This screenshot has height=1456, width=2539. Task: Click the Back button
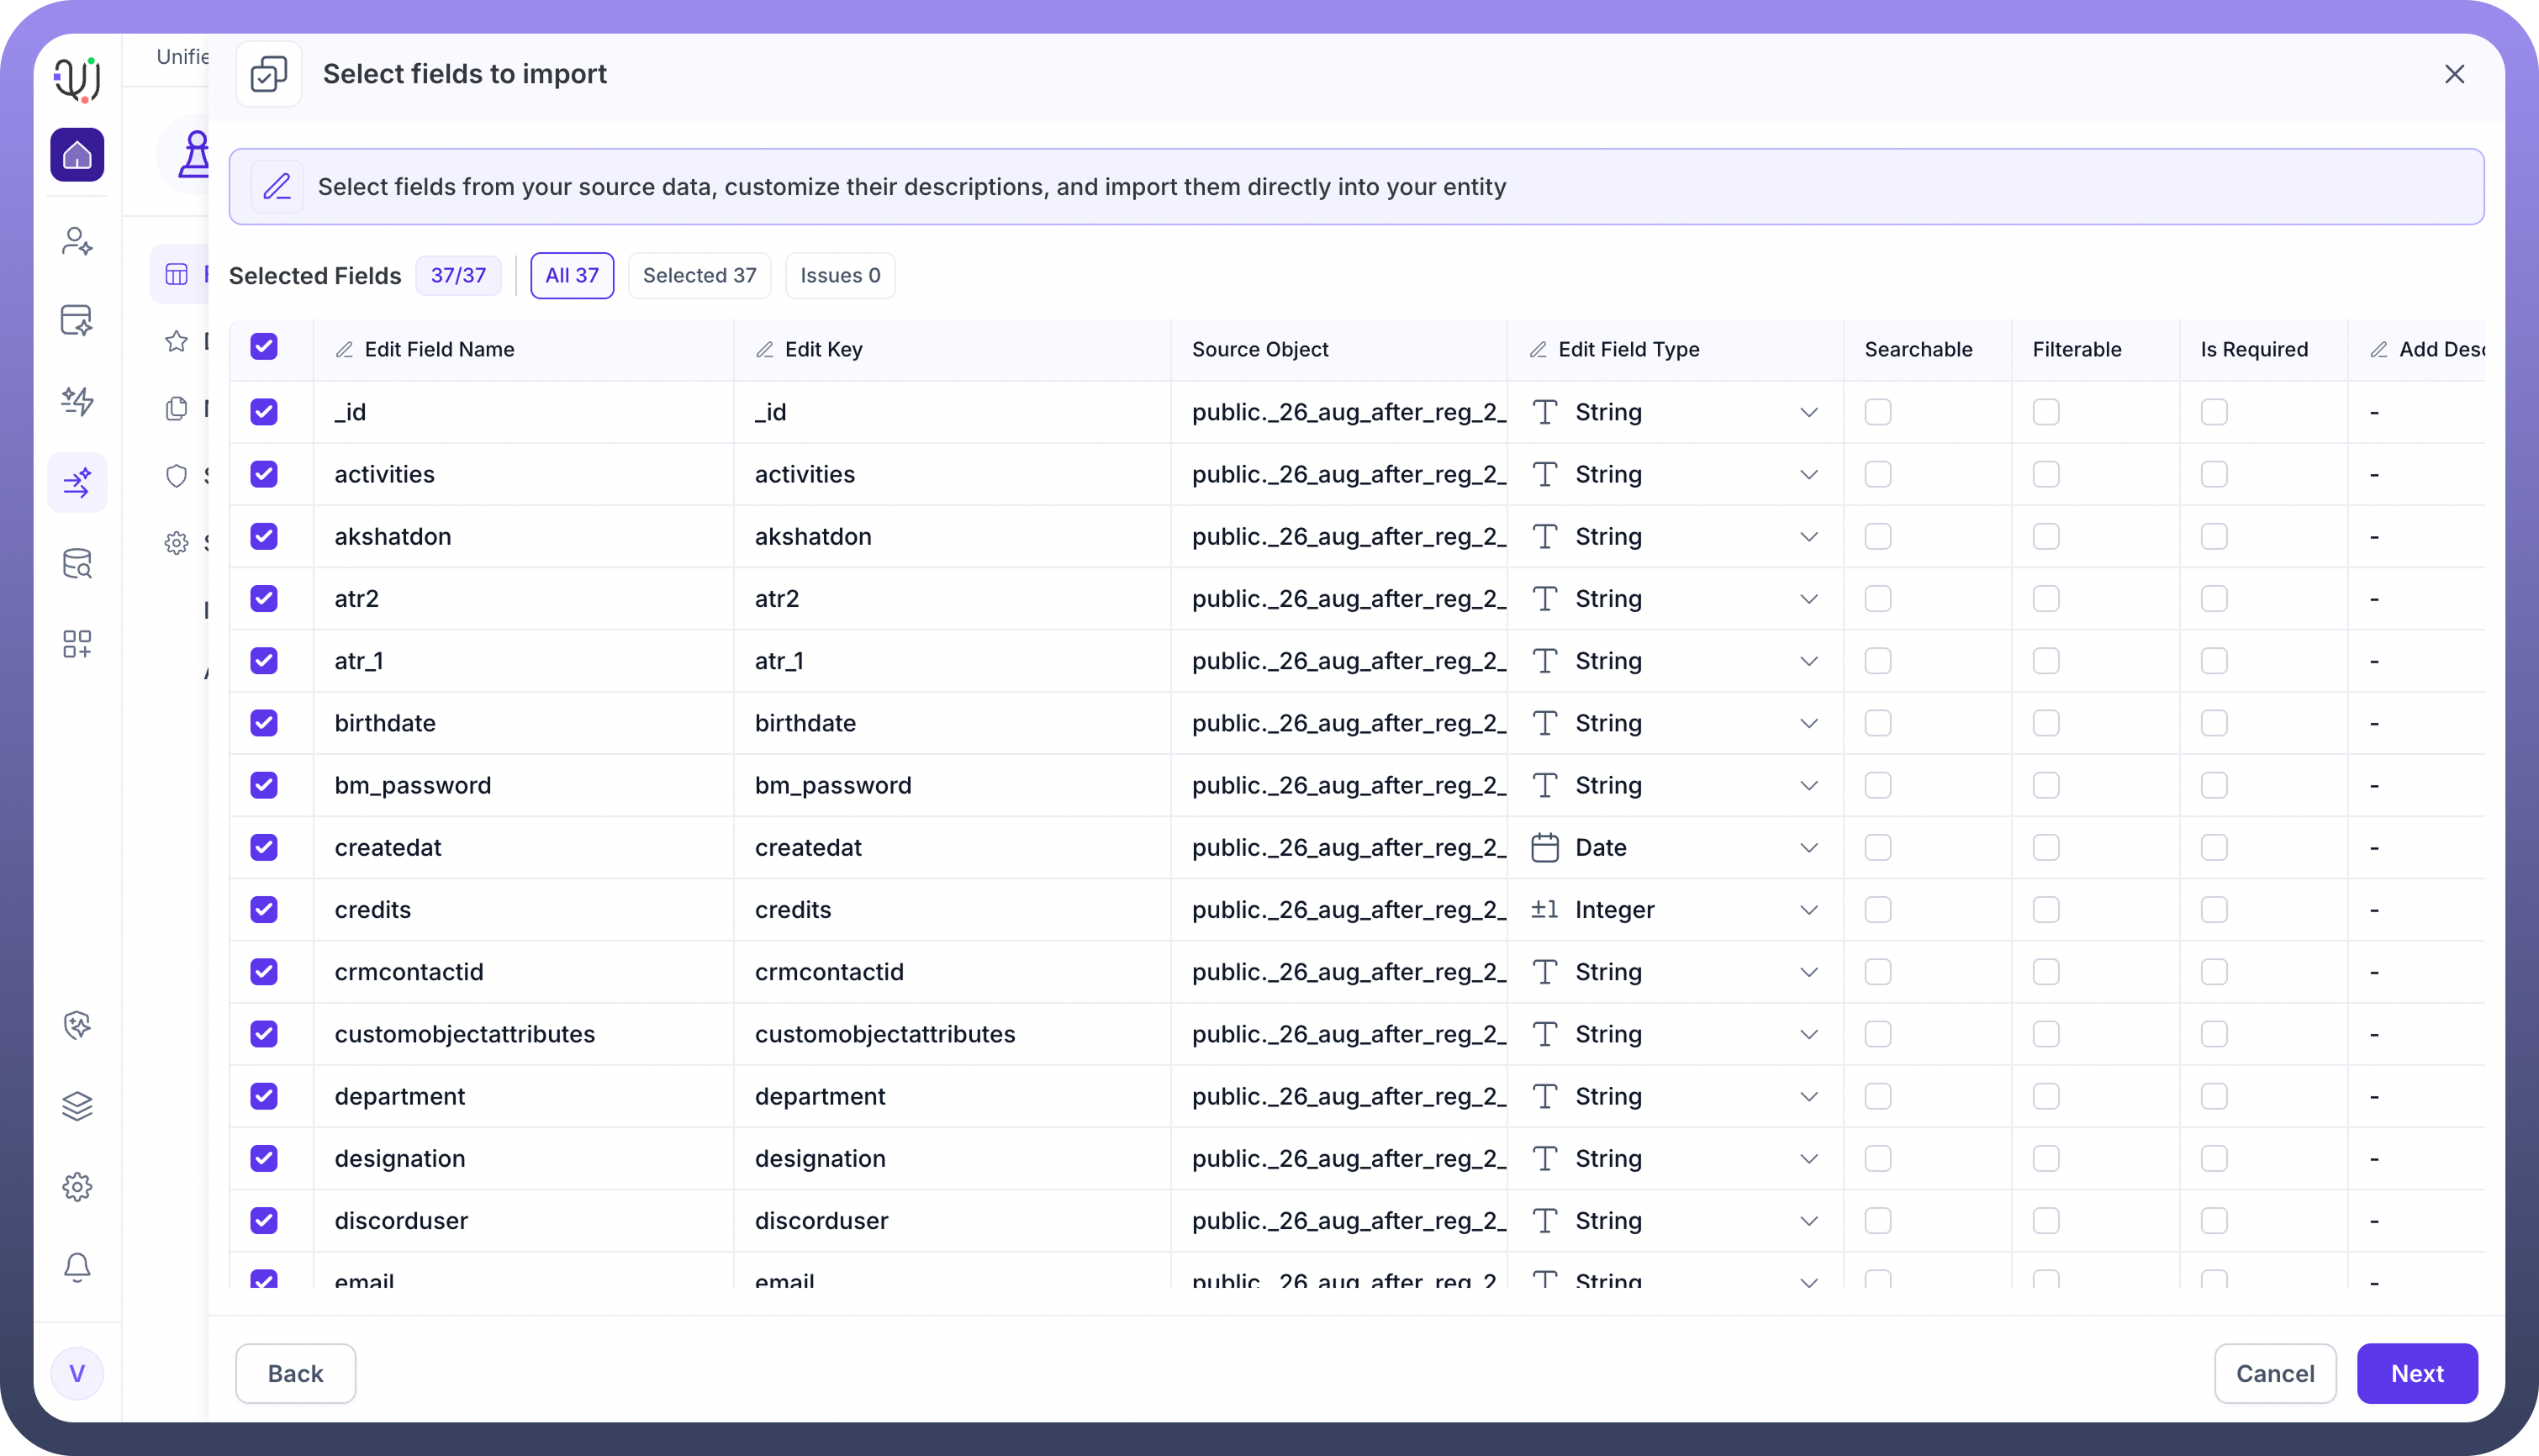[x=295, y=1373]
